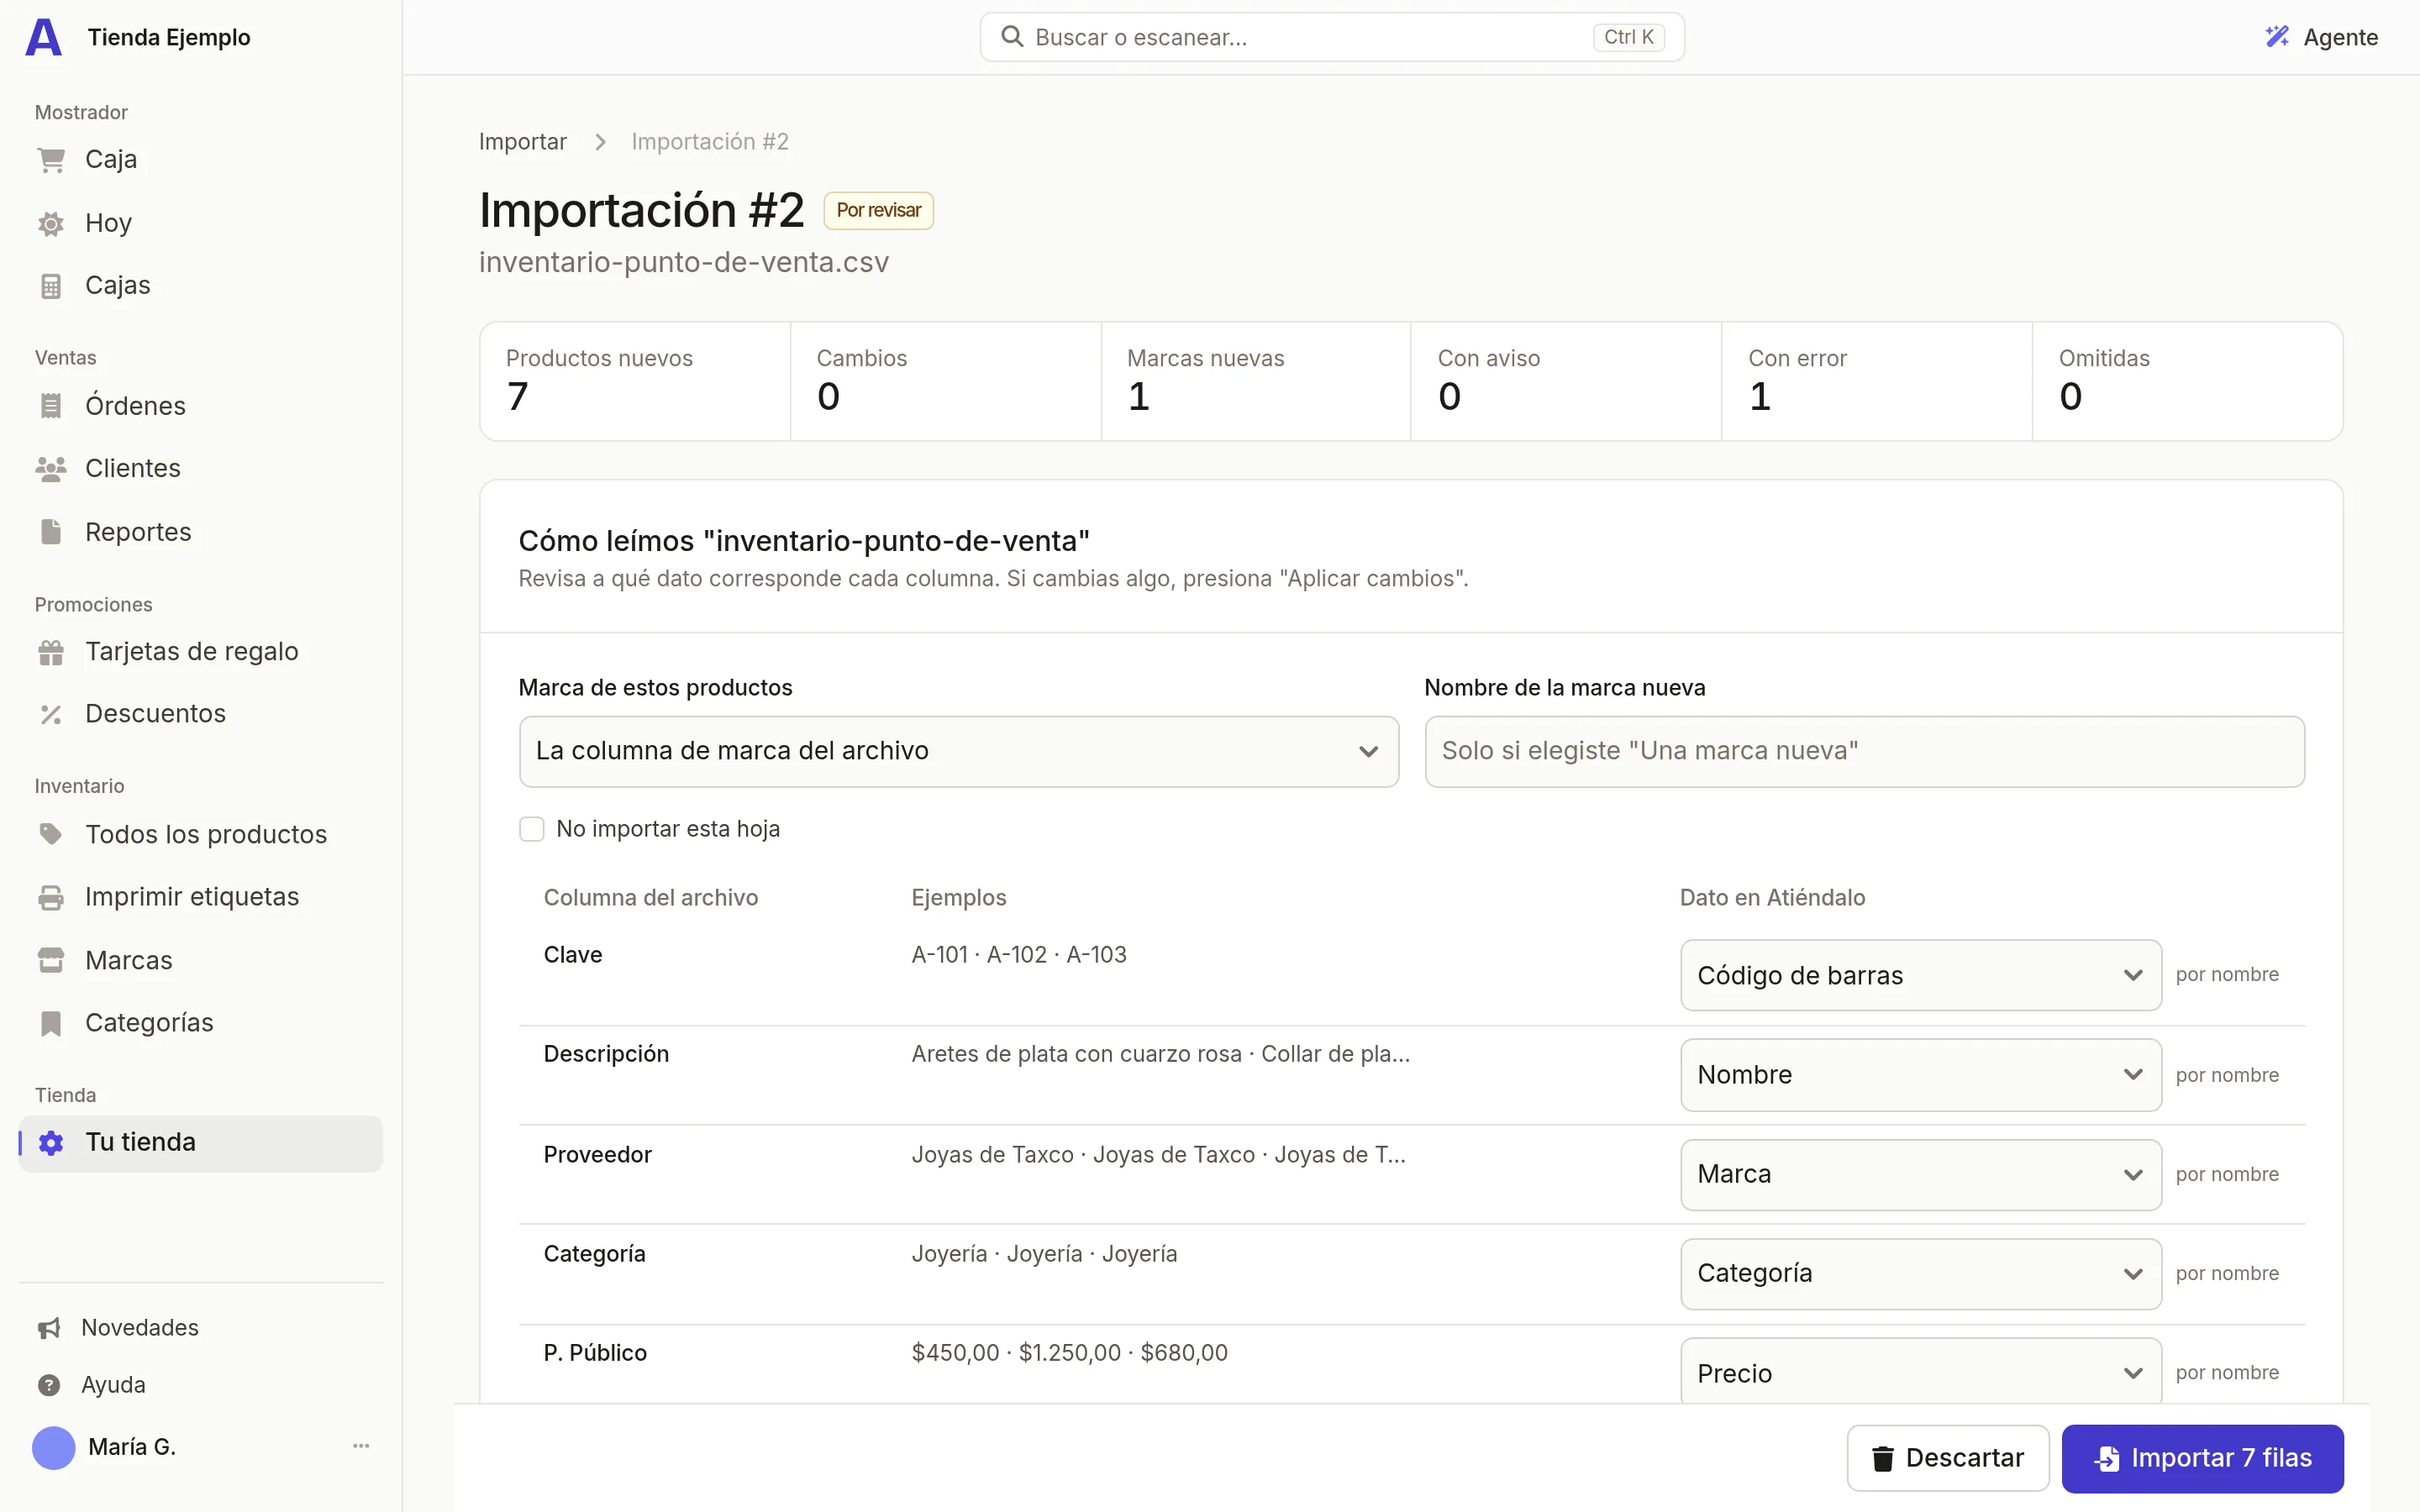Image resolution: width=2420 pixels, height=1512 pixels.
Task: Open Descripción row Nombre dropdown
Action: click(x=1920, y=1075)
